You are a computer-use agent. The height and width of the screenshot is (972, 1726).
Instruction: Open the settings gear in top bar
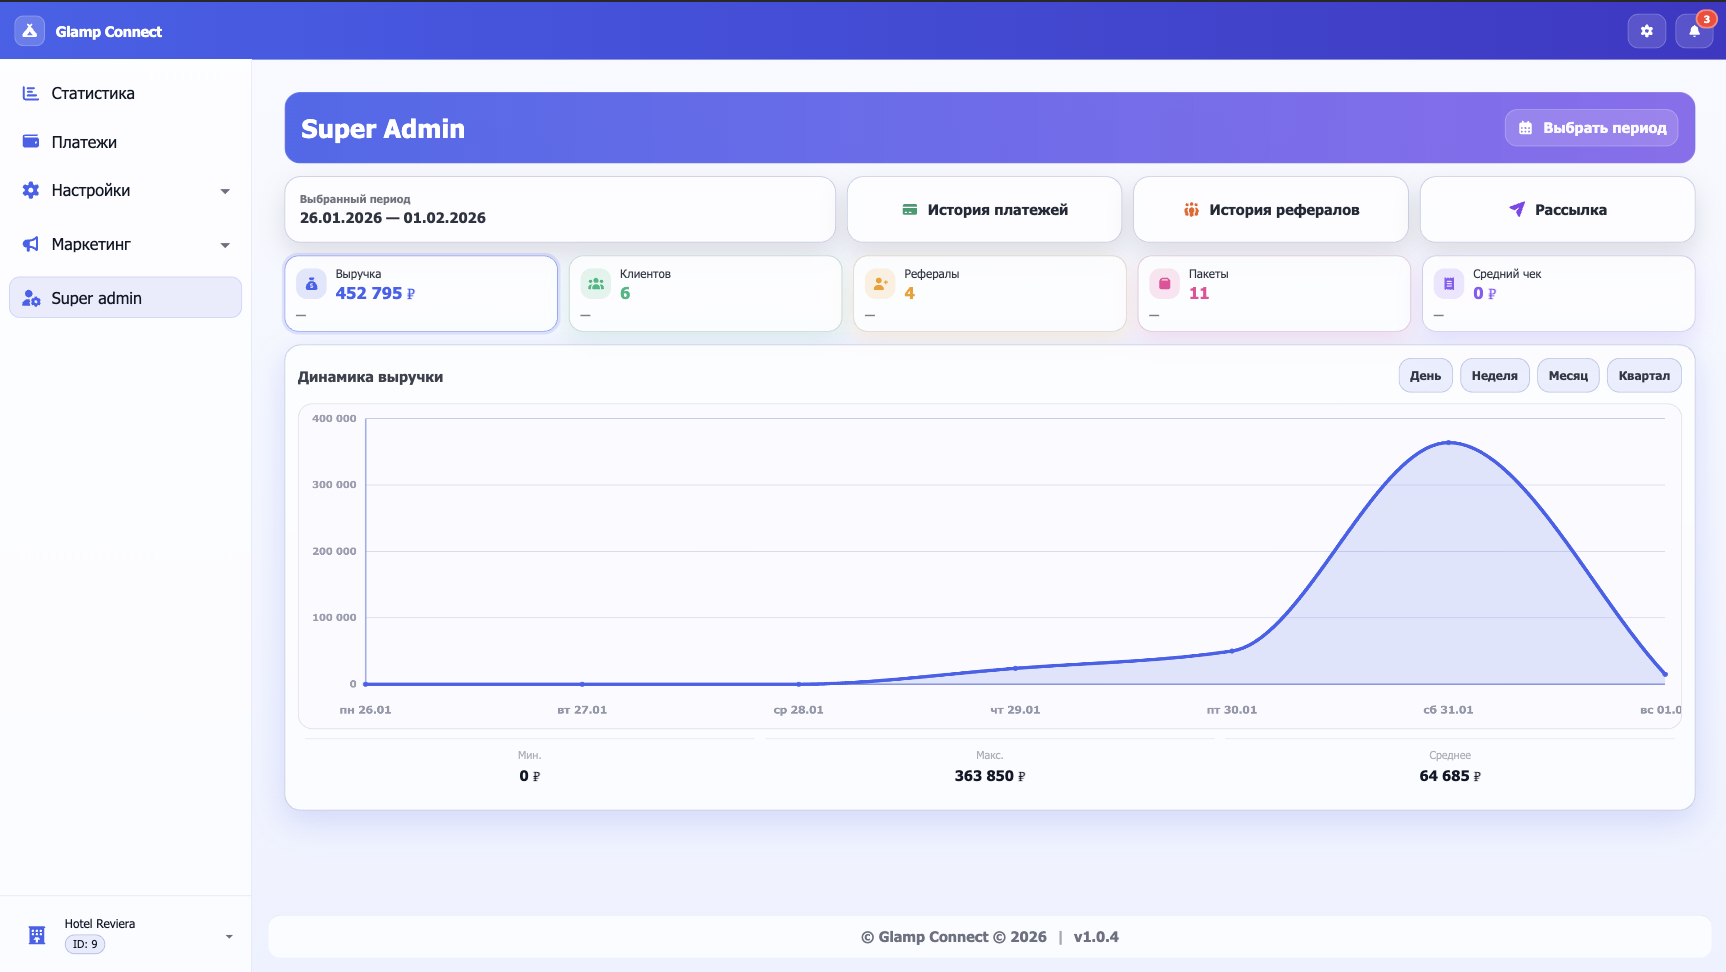pyautogui.click(x=1646, y=30)
